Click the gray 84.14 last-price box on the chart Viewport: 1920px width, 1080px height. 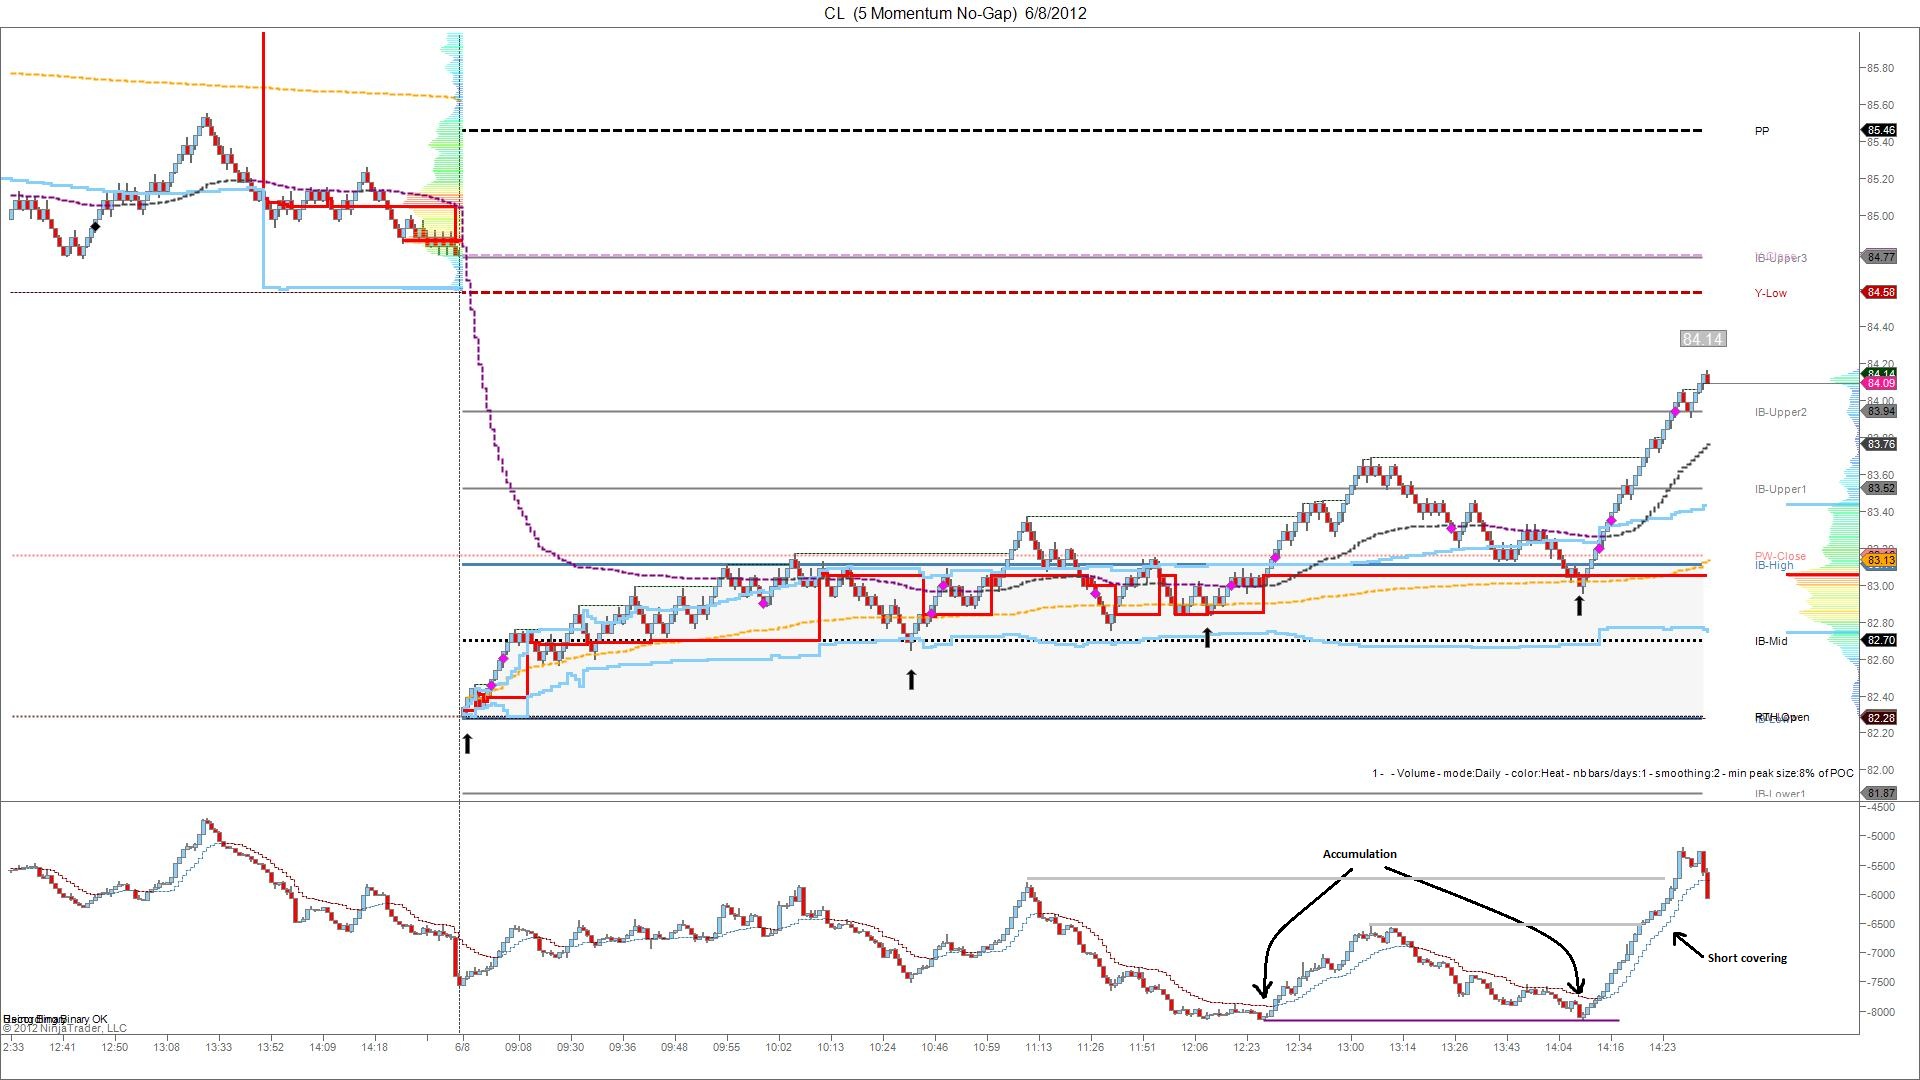point(1702,339)
